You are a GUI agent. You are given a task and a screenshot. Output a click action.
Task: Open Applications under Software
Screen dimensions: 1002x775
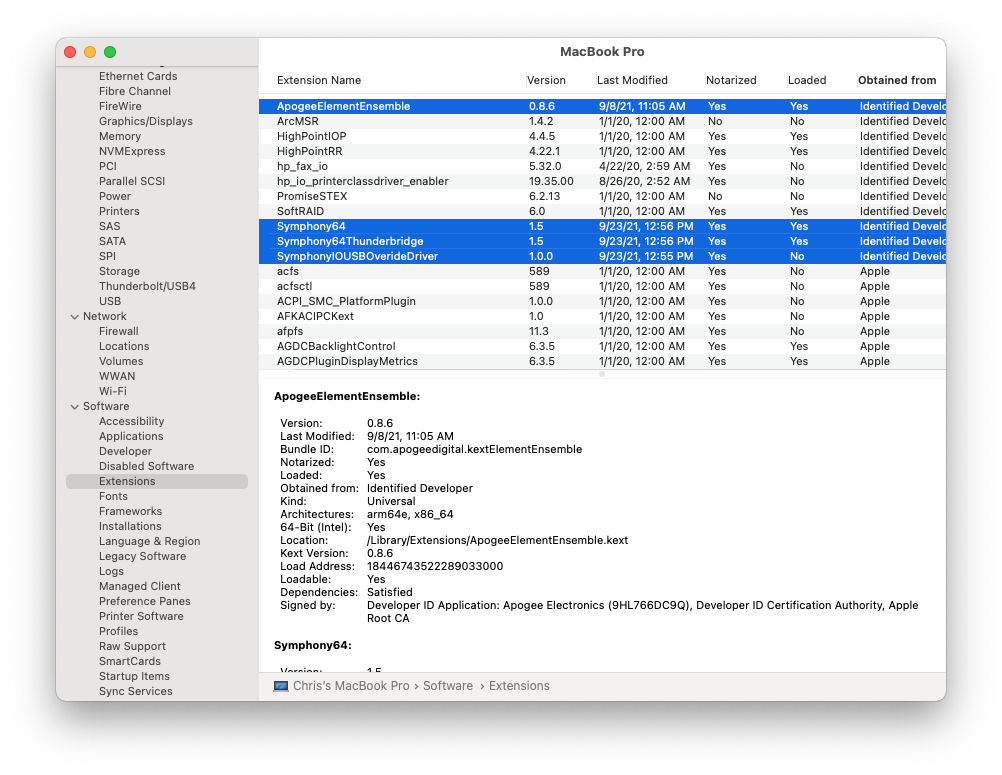(x=131, y=436)
